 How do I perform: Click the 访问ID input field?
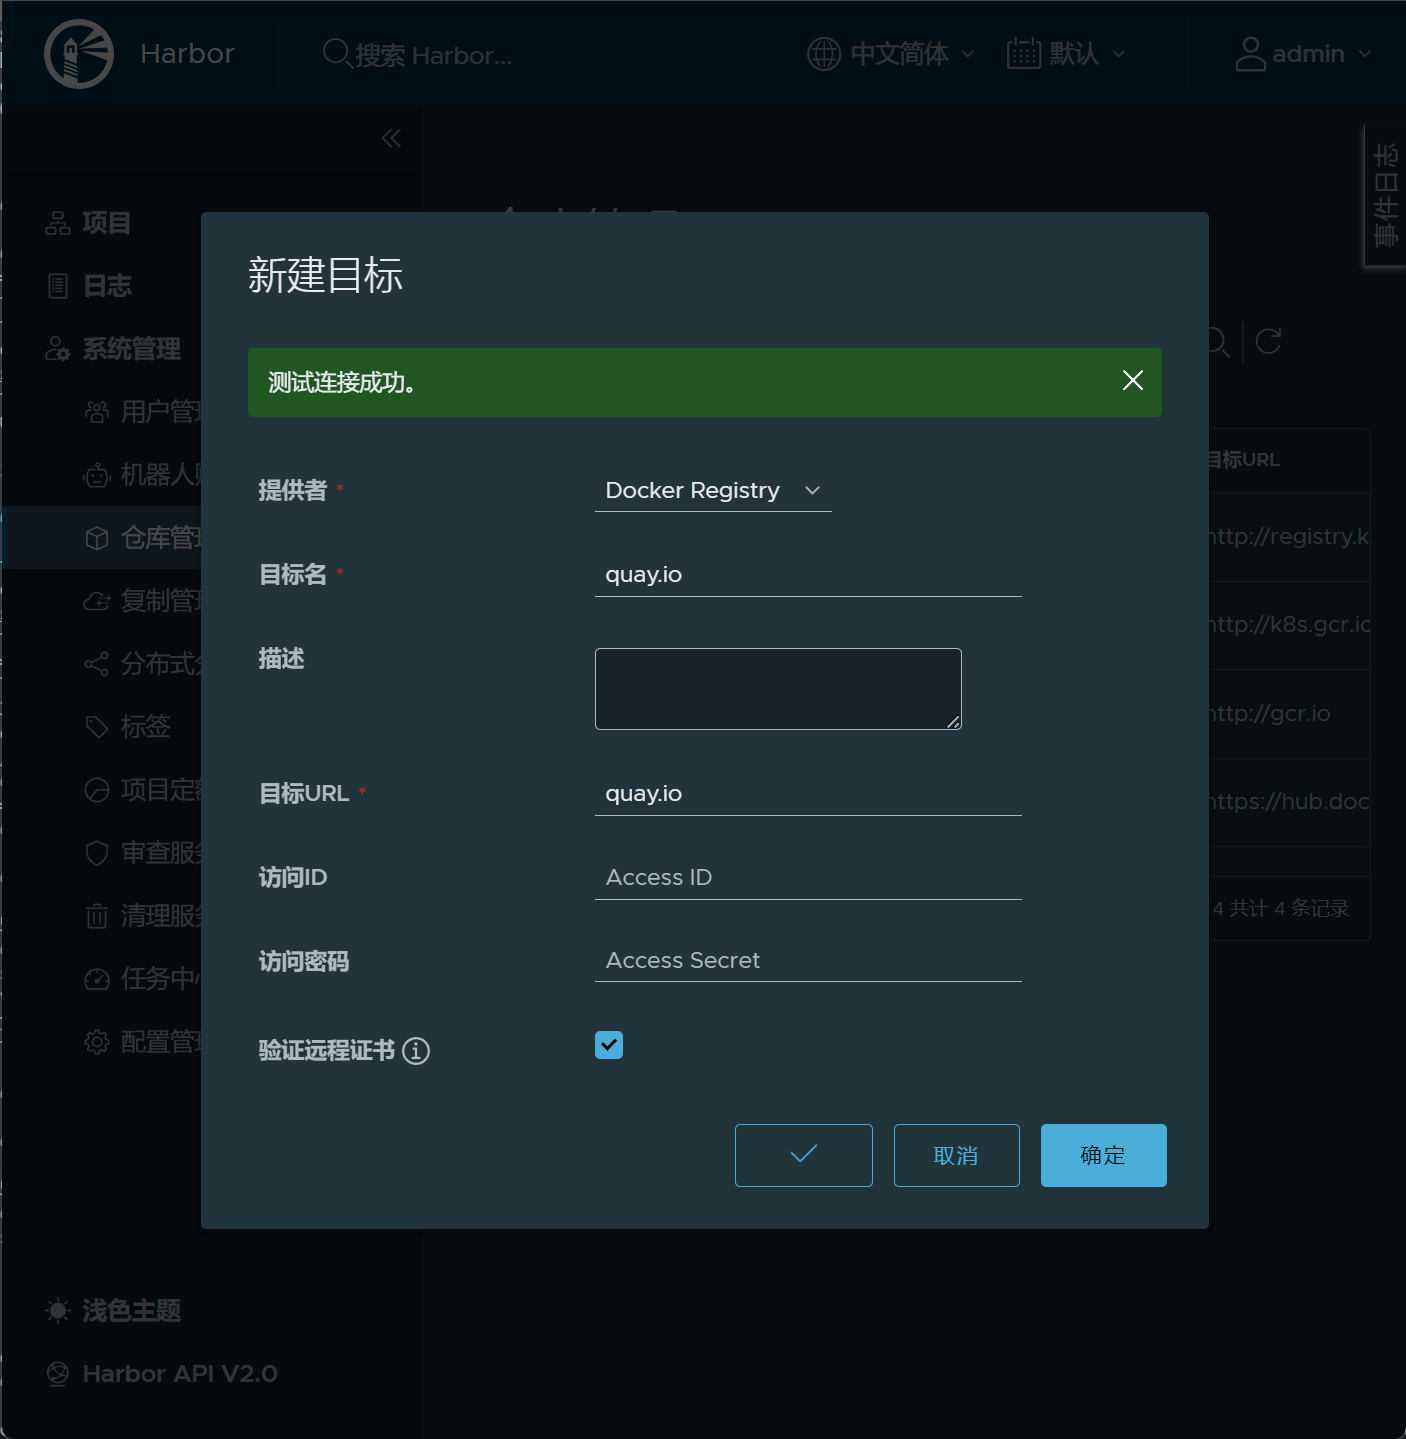[x=807, y=877]
